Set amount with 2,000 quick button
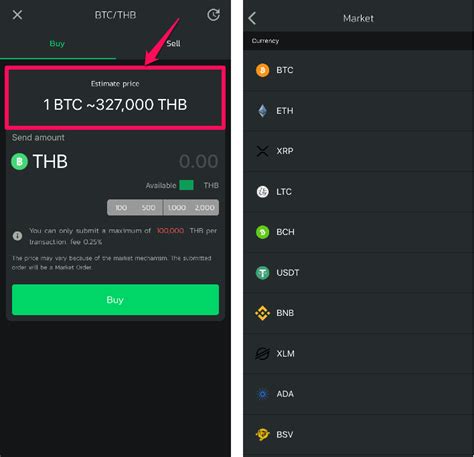 point(205,208)
